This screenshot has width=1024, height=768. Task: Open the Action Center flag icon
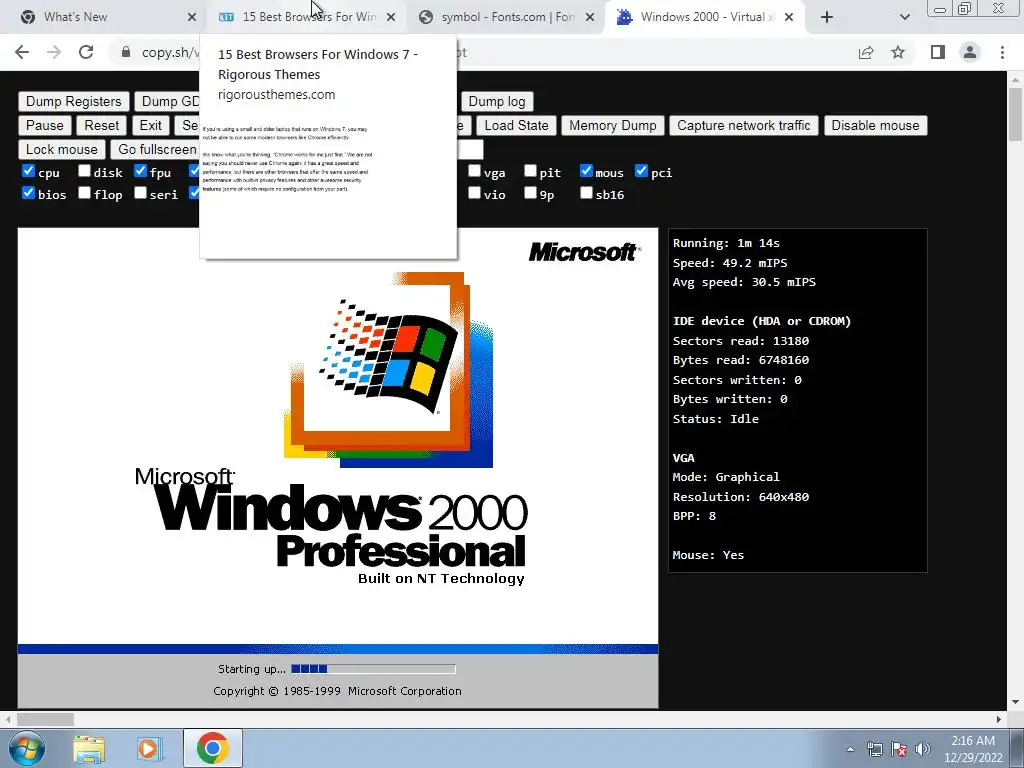pos(899,749)
